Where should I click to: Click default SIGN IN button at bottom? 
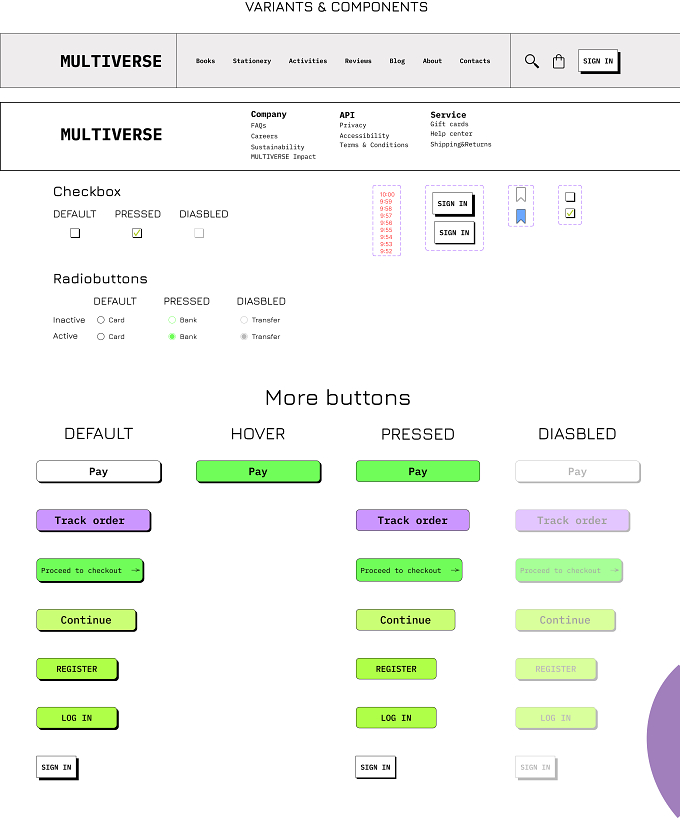click(x=57, y=767)
